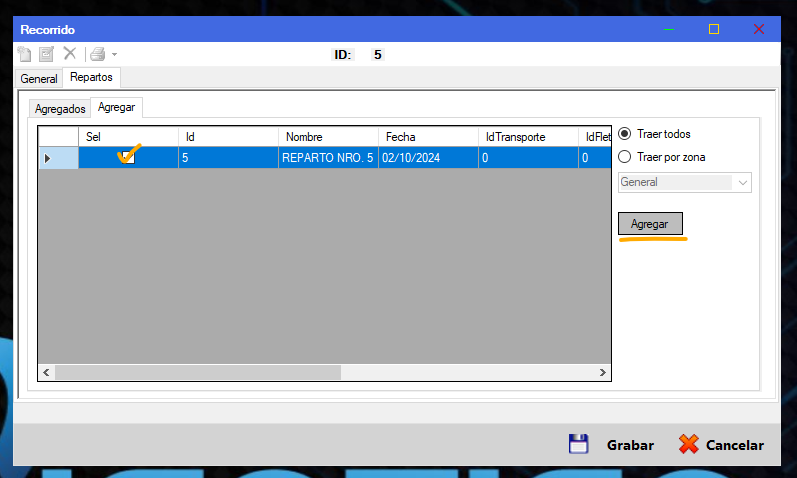Select the Traer todos radio option
797x478 pixels.
click(x=625, y=134)
